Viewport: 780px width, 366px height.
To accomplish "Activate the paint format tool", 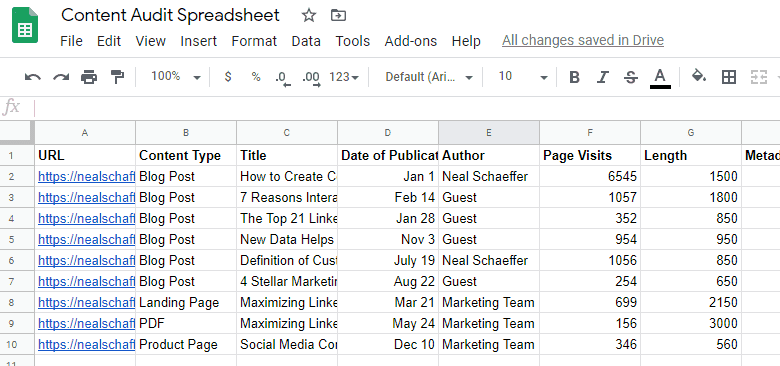I will [117, 77].
